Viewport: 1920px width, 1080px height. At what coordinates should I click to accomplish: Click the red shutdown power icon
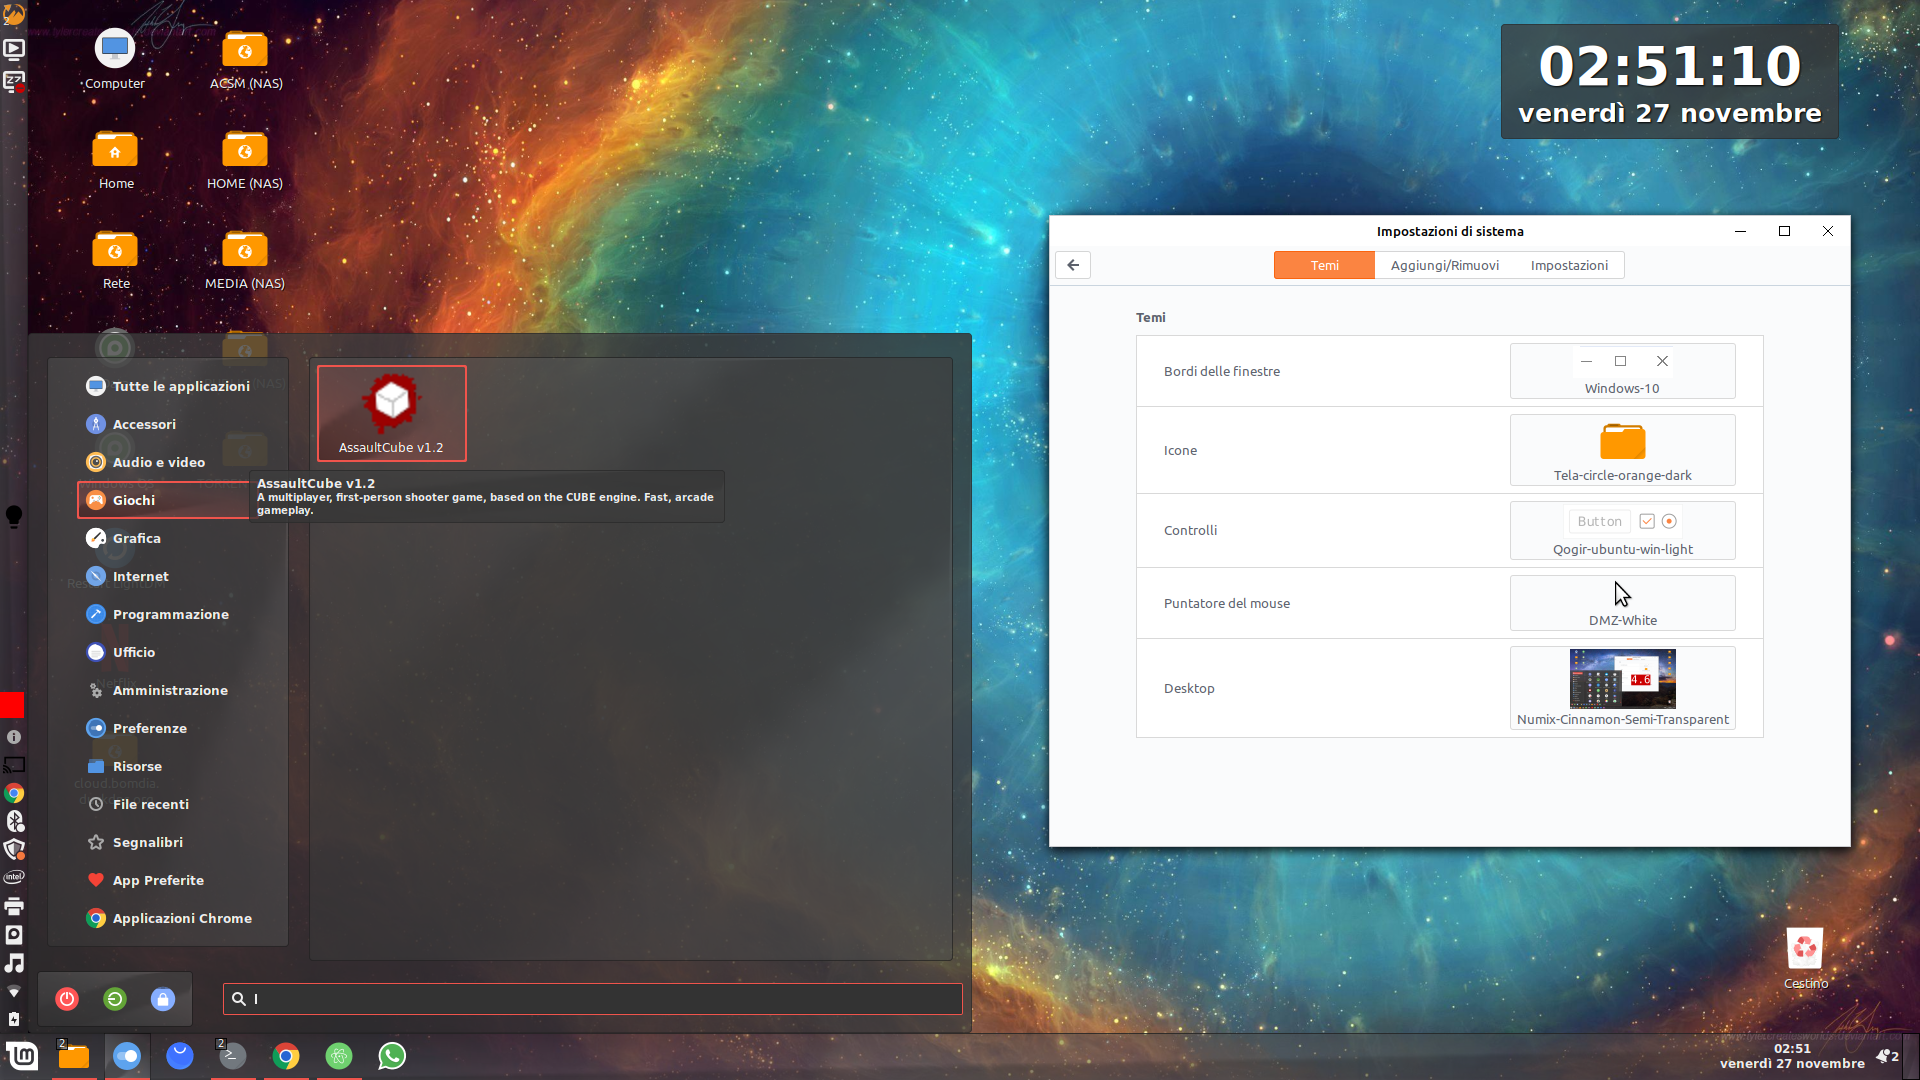tap(67, 999)
